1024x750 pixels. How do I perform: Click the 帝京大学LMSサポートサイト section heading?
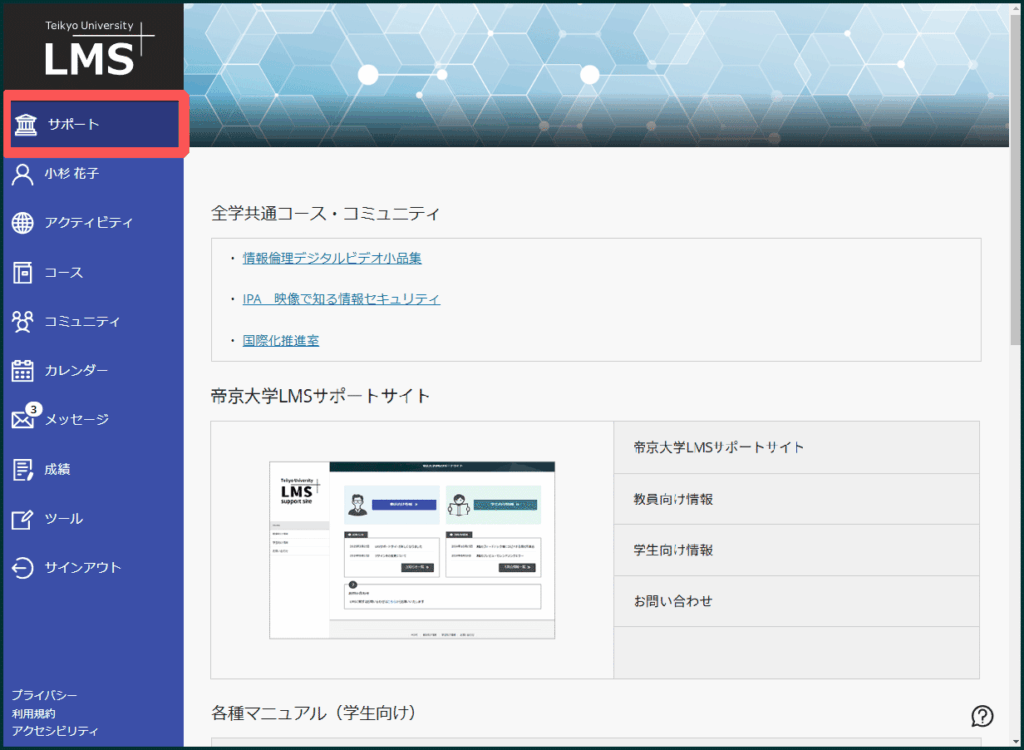321,396
